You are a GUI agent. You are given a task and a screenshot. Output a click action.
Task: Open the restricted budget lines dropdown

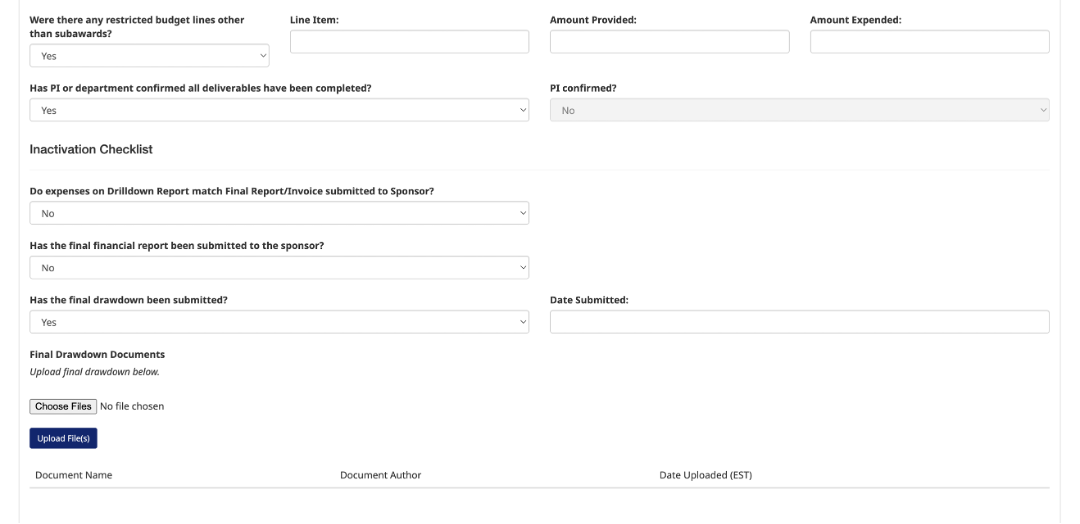point(149,56)
